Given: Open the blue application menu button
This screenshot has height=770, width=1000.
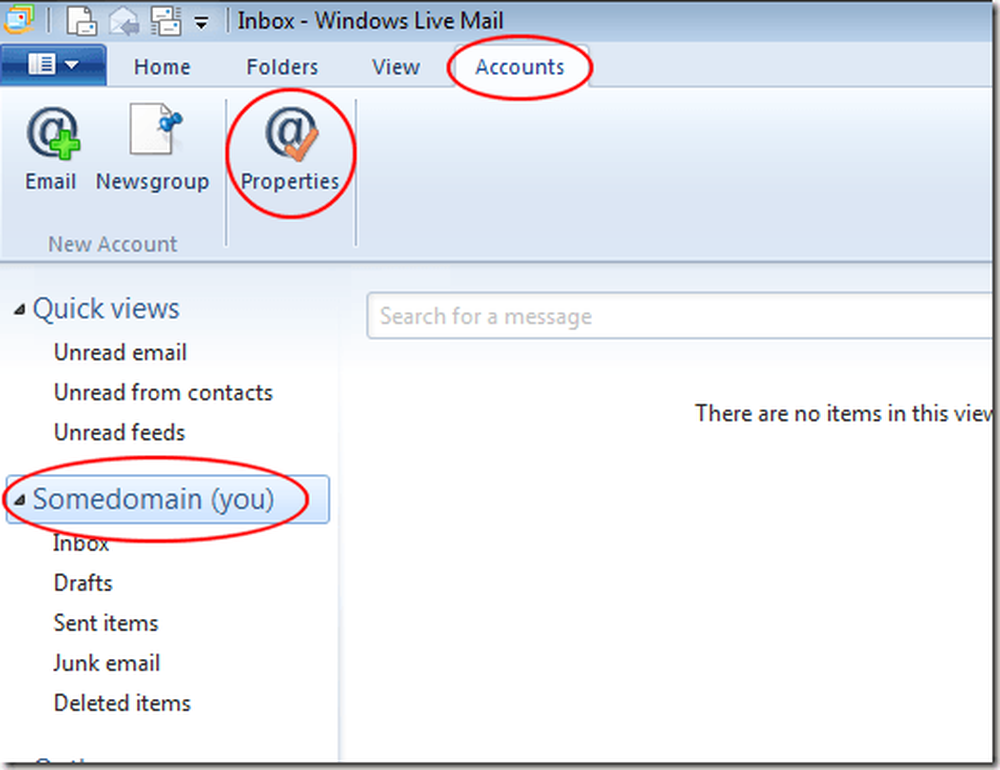Looking at the screenshot, I should (x=54, y=65).
